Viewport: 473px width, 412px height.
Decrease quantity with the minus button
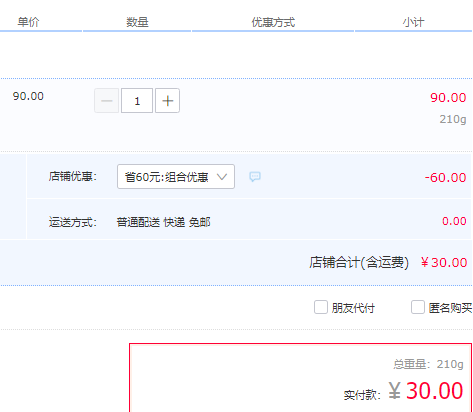(x=107, y=101)
